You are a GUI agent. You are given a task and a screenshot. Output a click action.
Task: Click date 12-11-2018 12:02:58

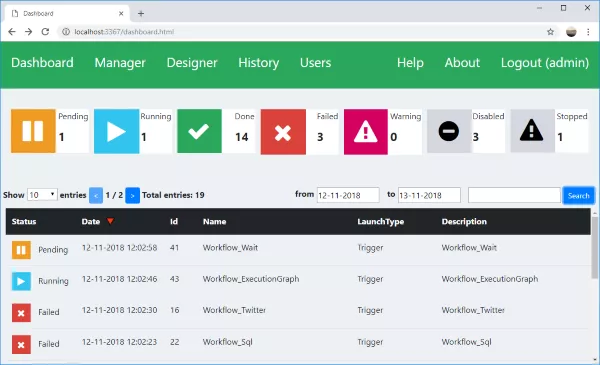[119, 248]
